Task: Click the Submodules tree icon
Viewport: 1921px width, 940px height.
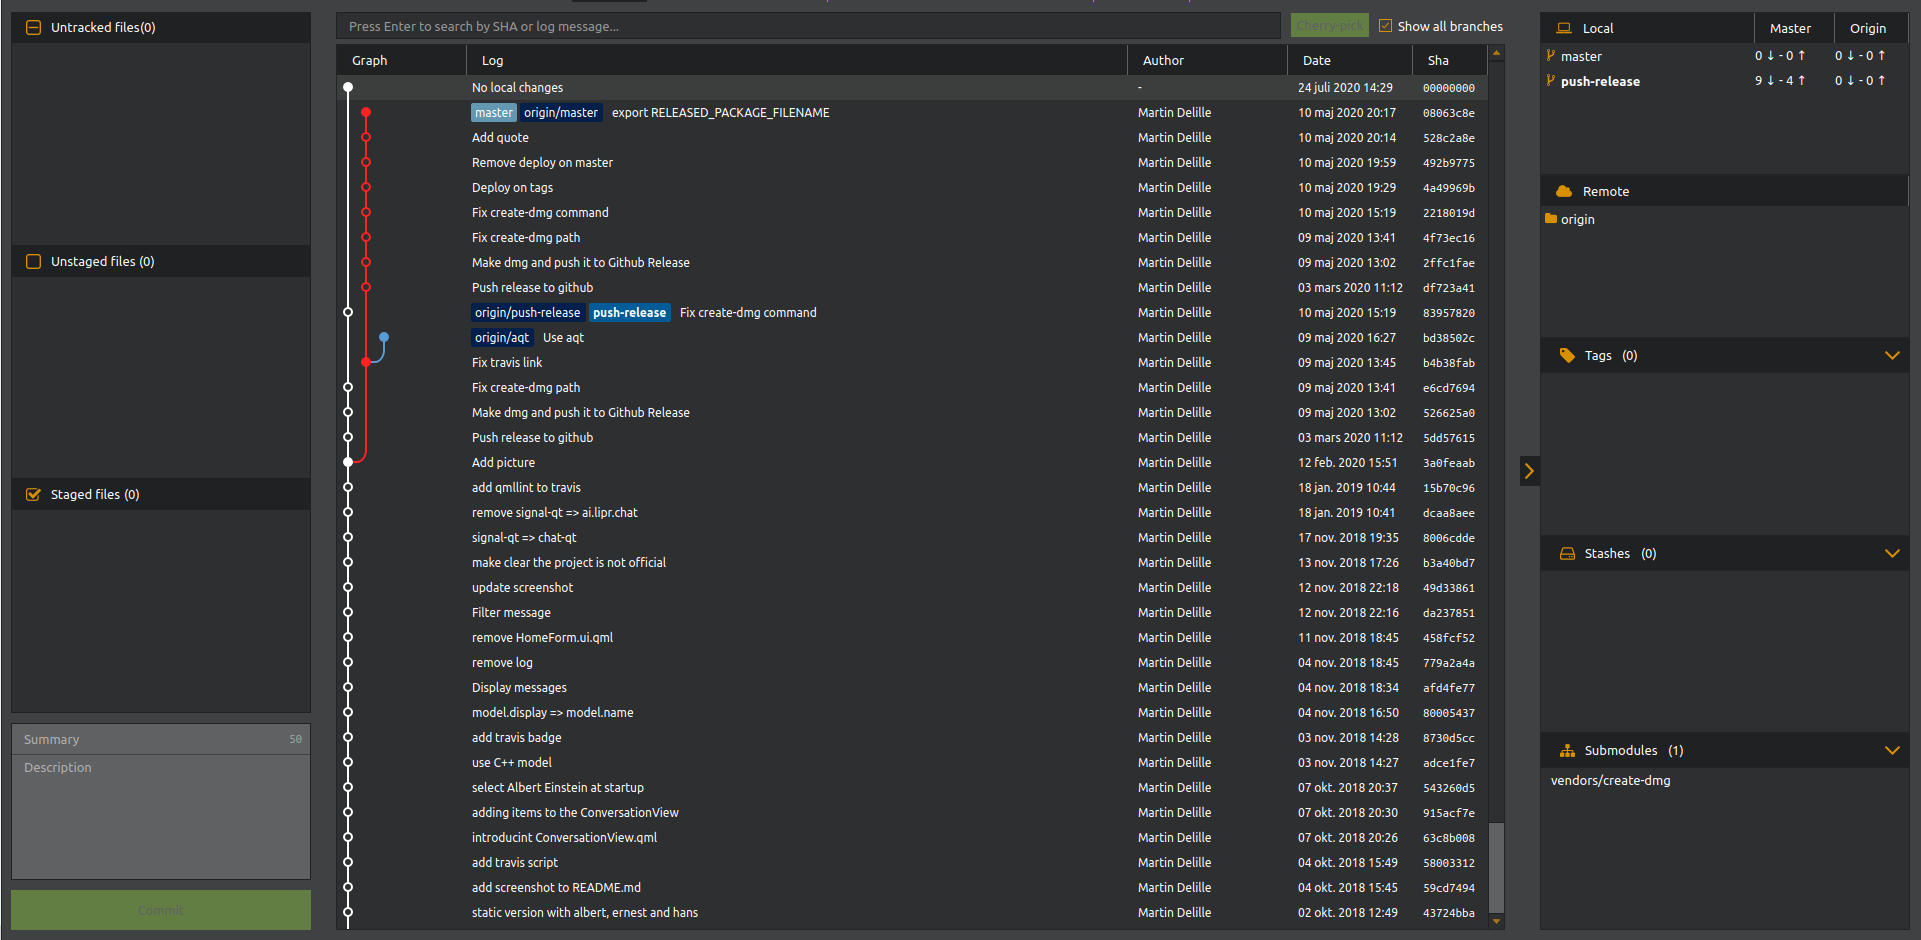Action: point(1567,750)
